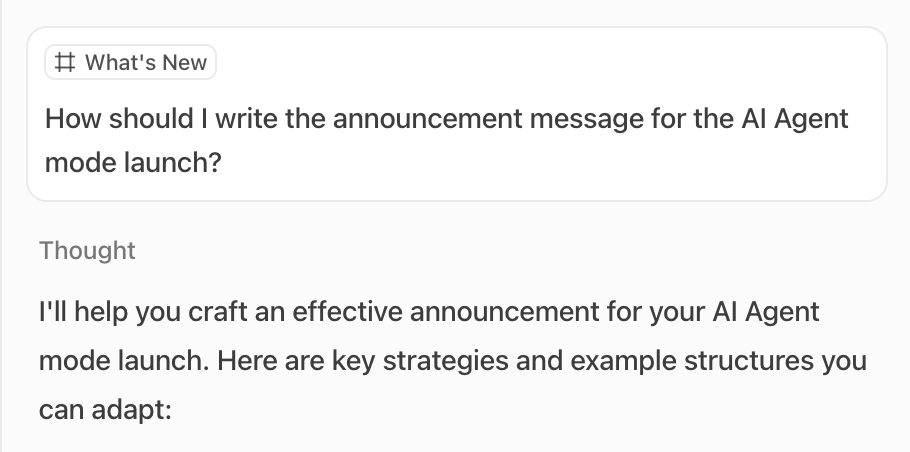The width and height of the screenshot is (910, 452).
Task: Click blank area right of "can adapt:"
Action: tap(500, 408)
